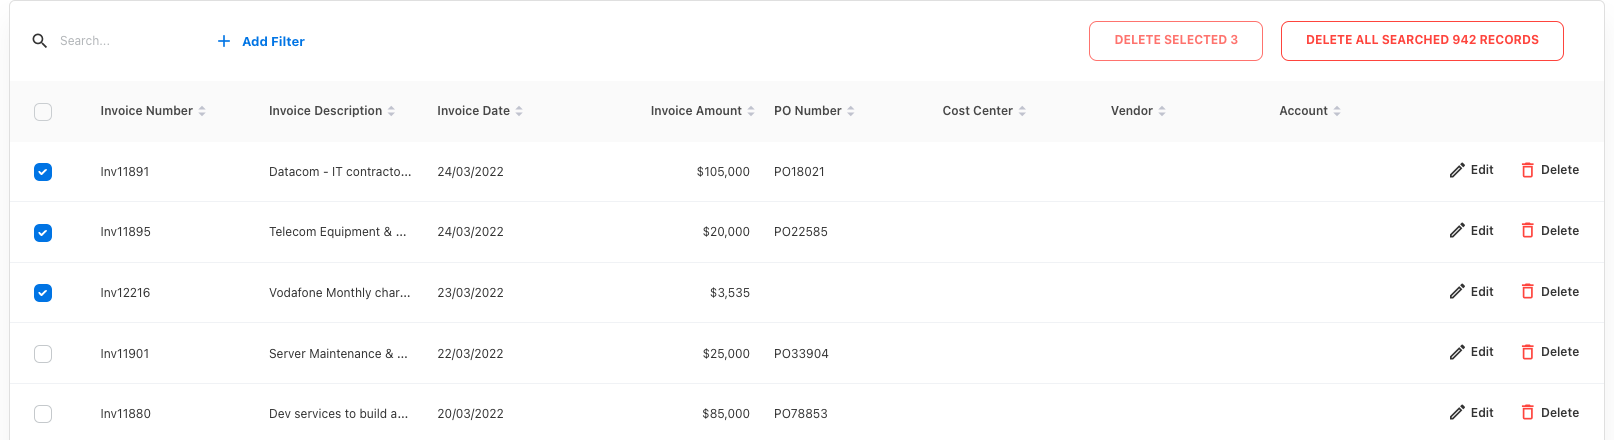Click the plus icon beside Add Filter
This screenshot has width=1614, height=440.
(224, 41)
